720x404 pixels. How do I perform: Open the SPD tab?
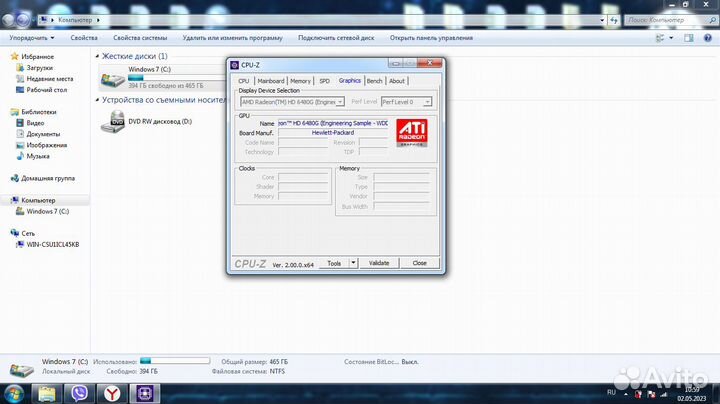point(324,81)
